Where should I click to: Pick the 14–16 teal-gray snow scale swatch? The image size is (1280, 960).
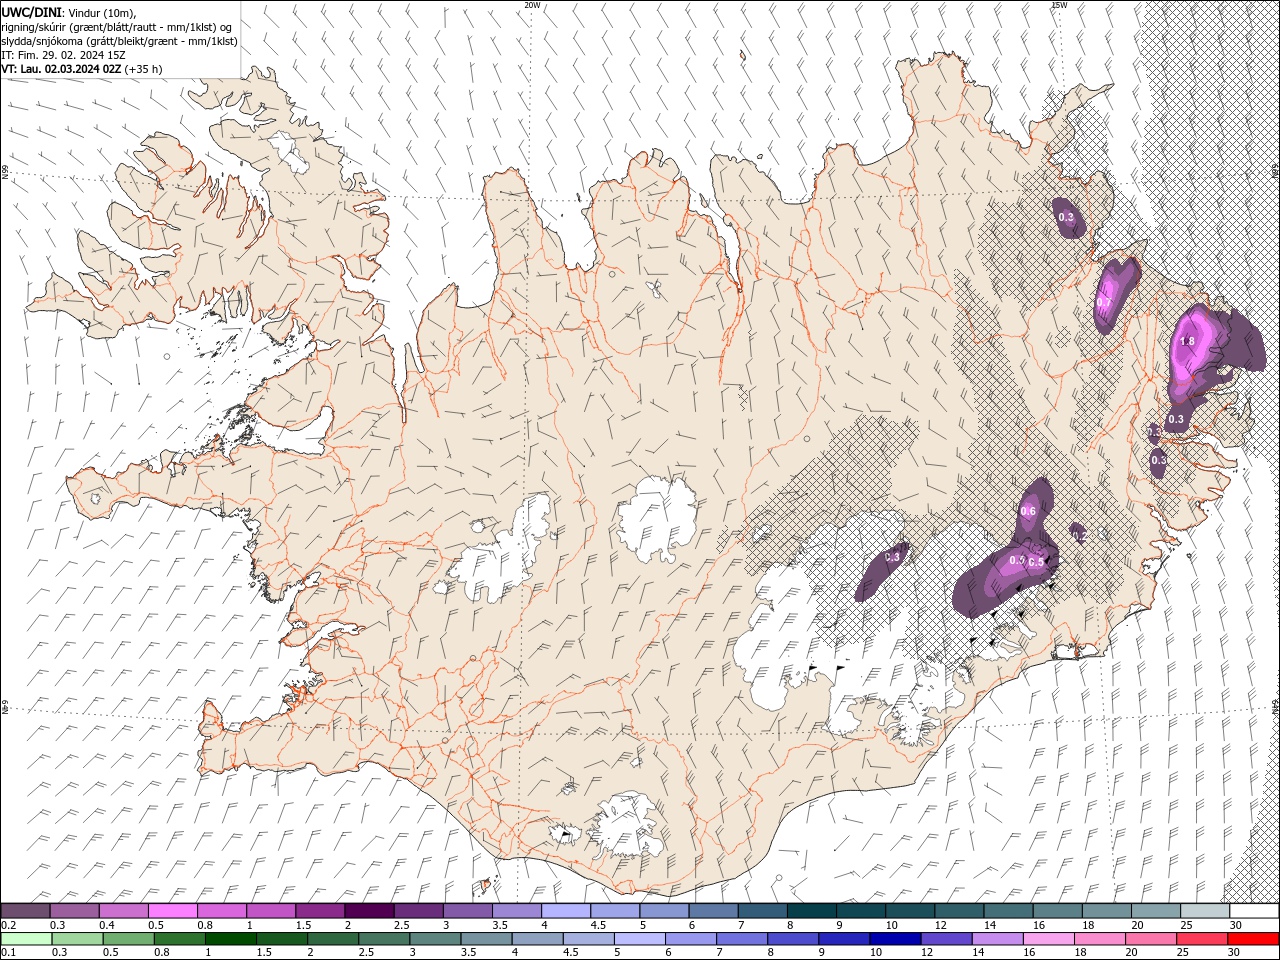pos(1009,911)
